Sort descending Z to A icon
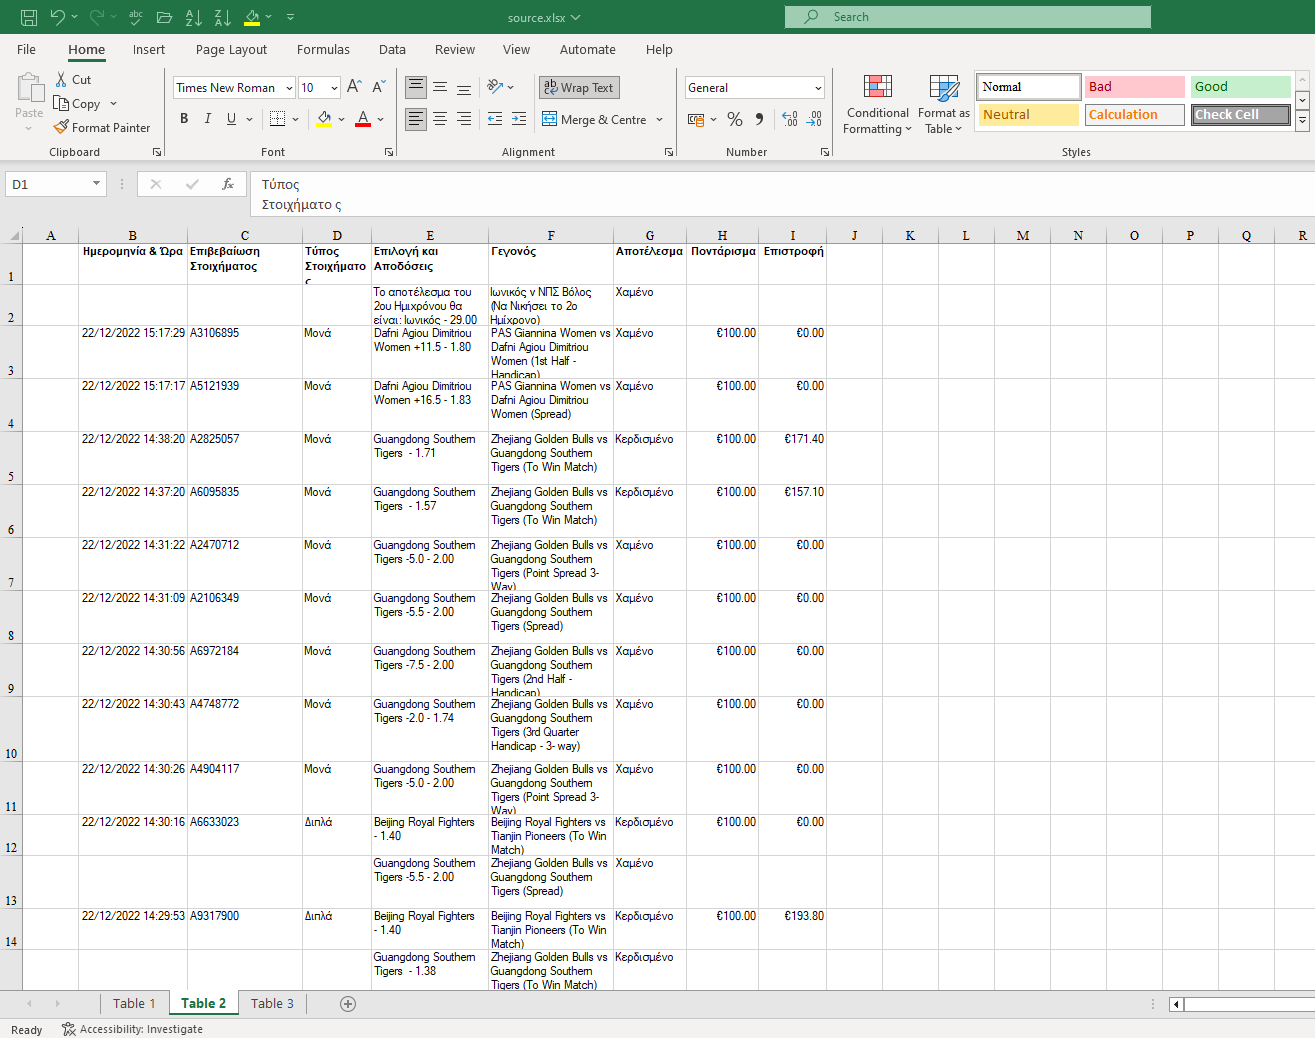1315x1038 pixels. tap(223, 17)
